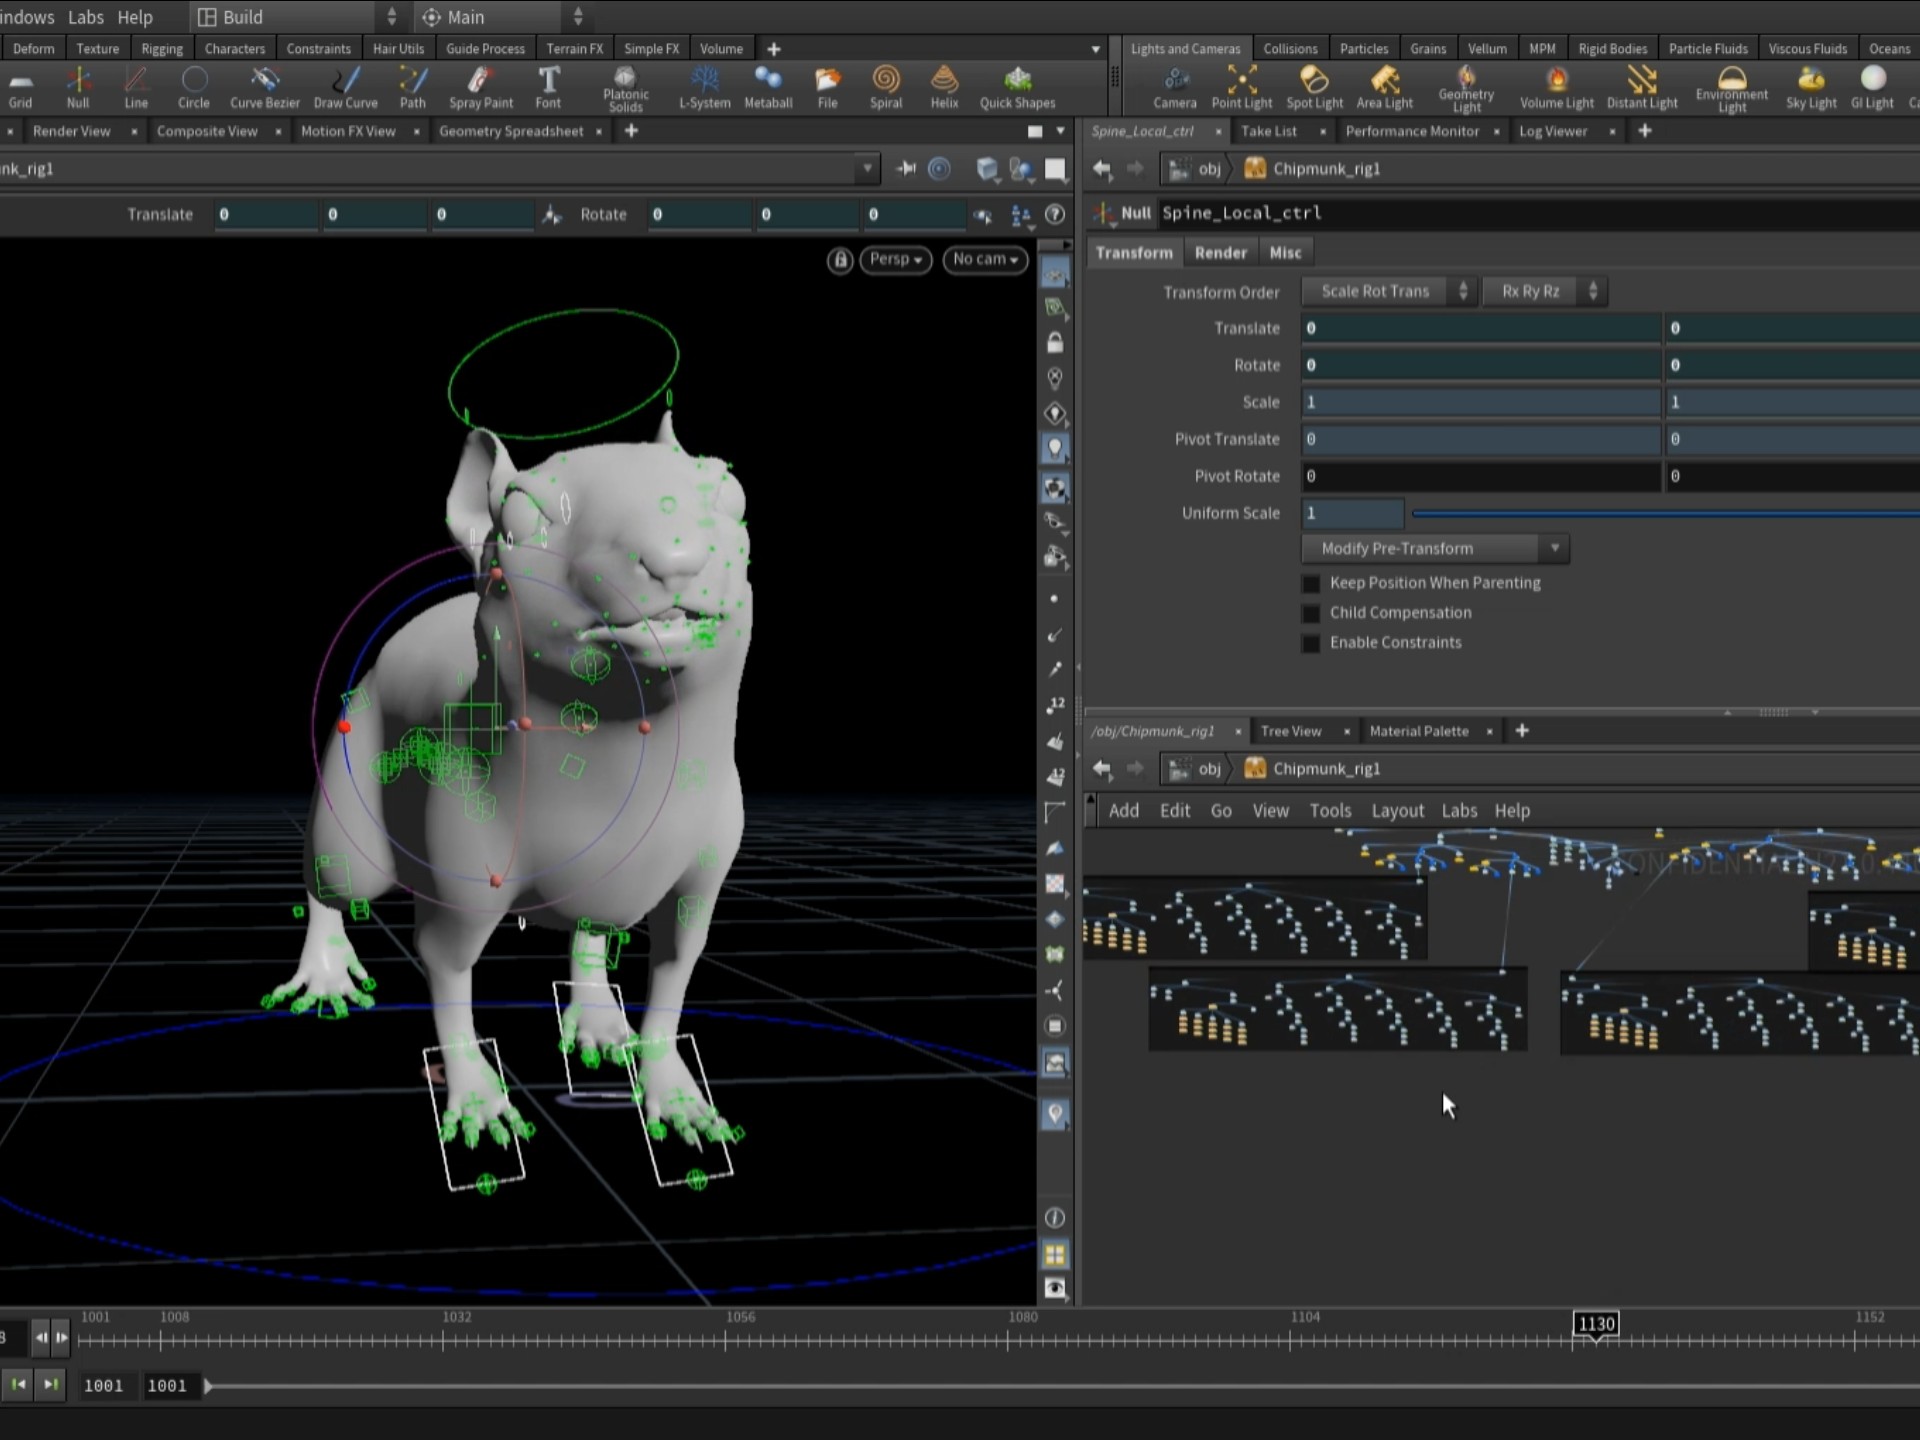The height and width of the screenshot is (1440, 1920).
Task: Open the network editor Tools menu
Action: pos(1330,811)
